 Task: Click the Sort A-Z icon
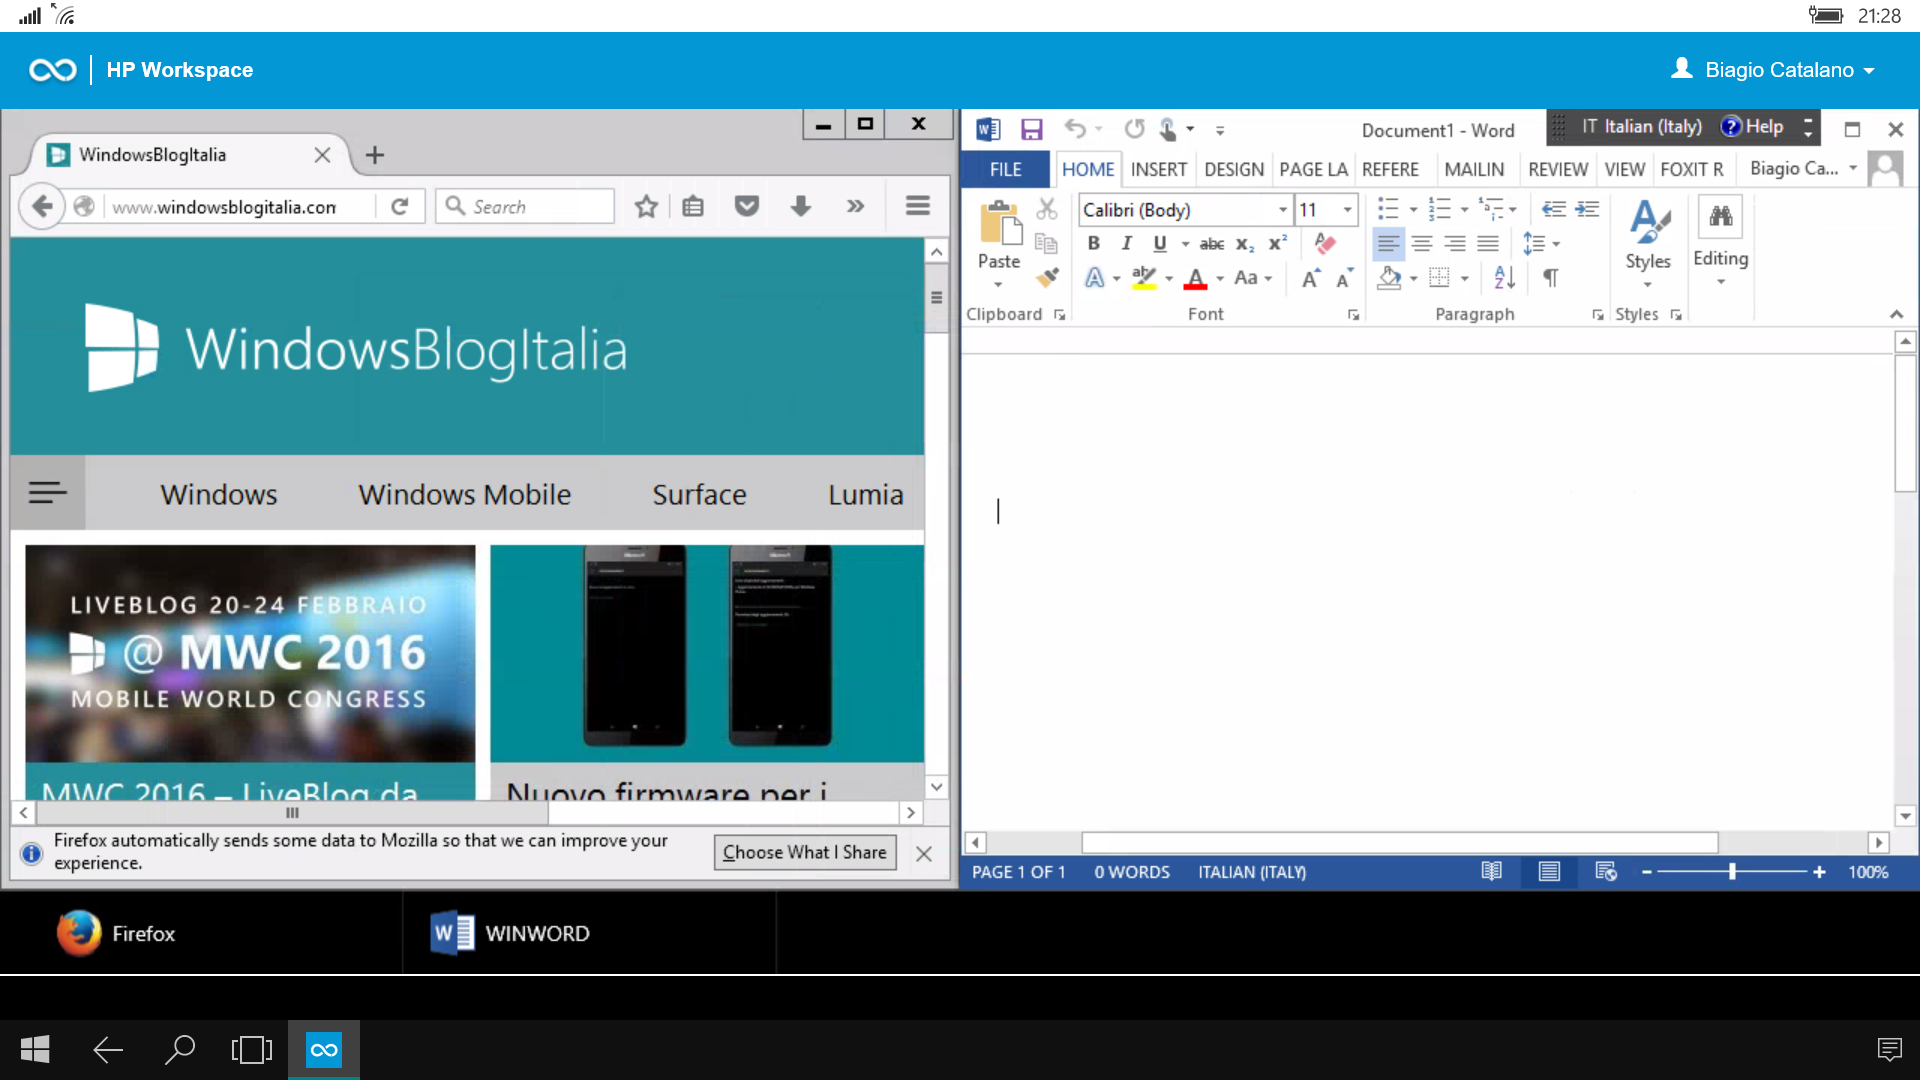coord(1504,278)
